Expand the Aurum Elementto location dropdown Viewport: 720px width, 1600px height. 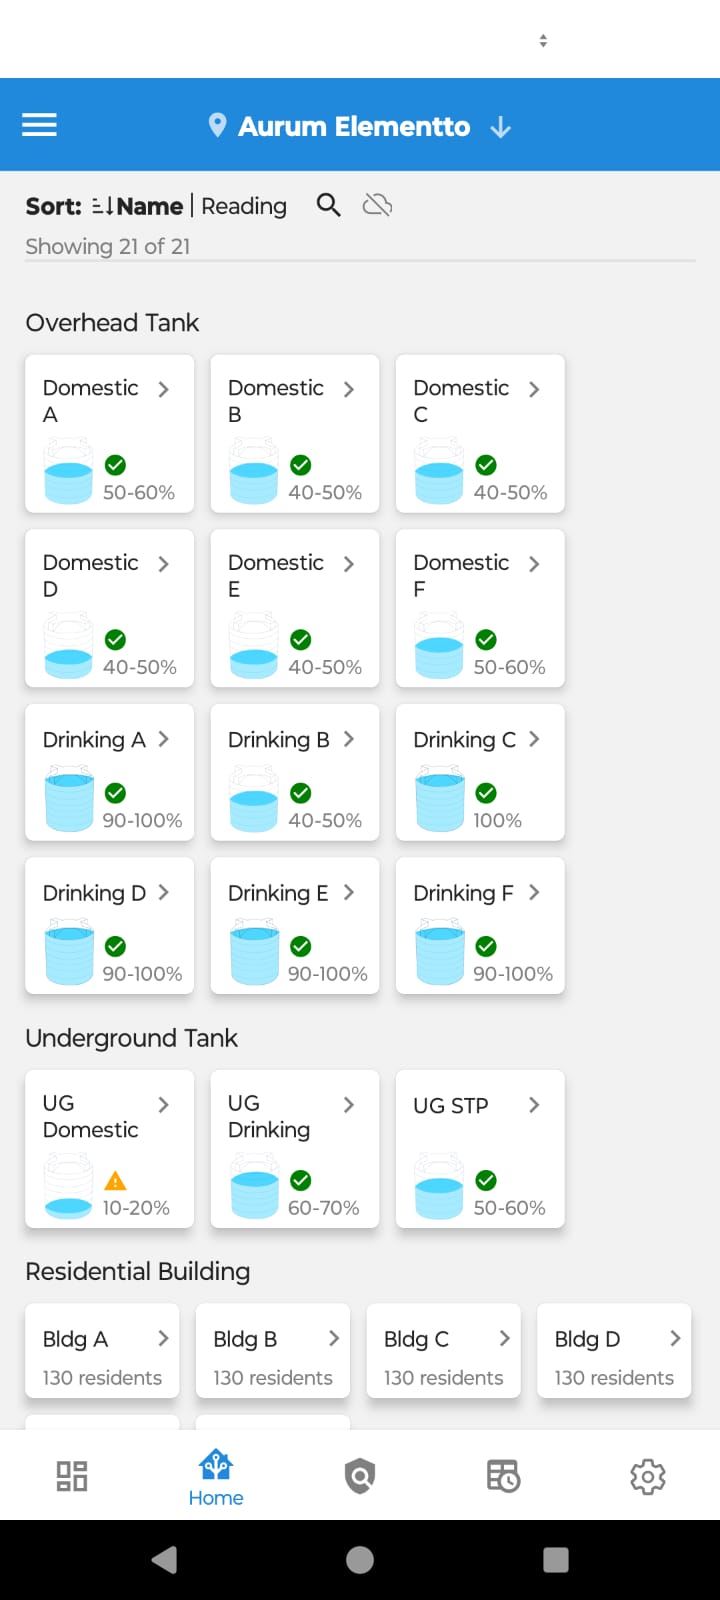pos(500,127)
